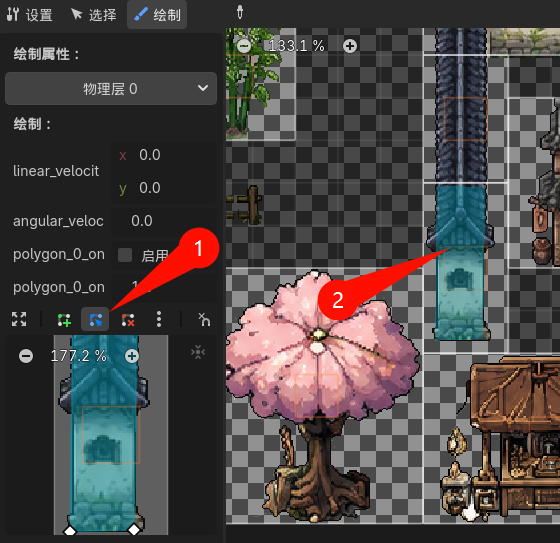The image size is (560, 543).
Task: Select the add polygon points tool
Action: click(x=64, y=320)
